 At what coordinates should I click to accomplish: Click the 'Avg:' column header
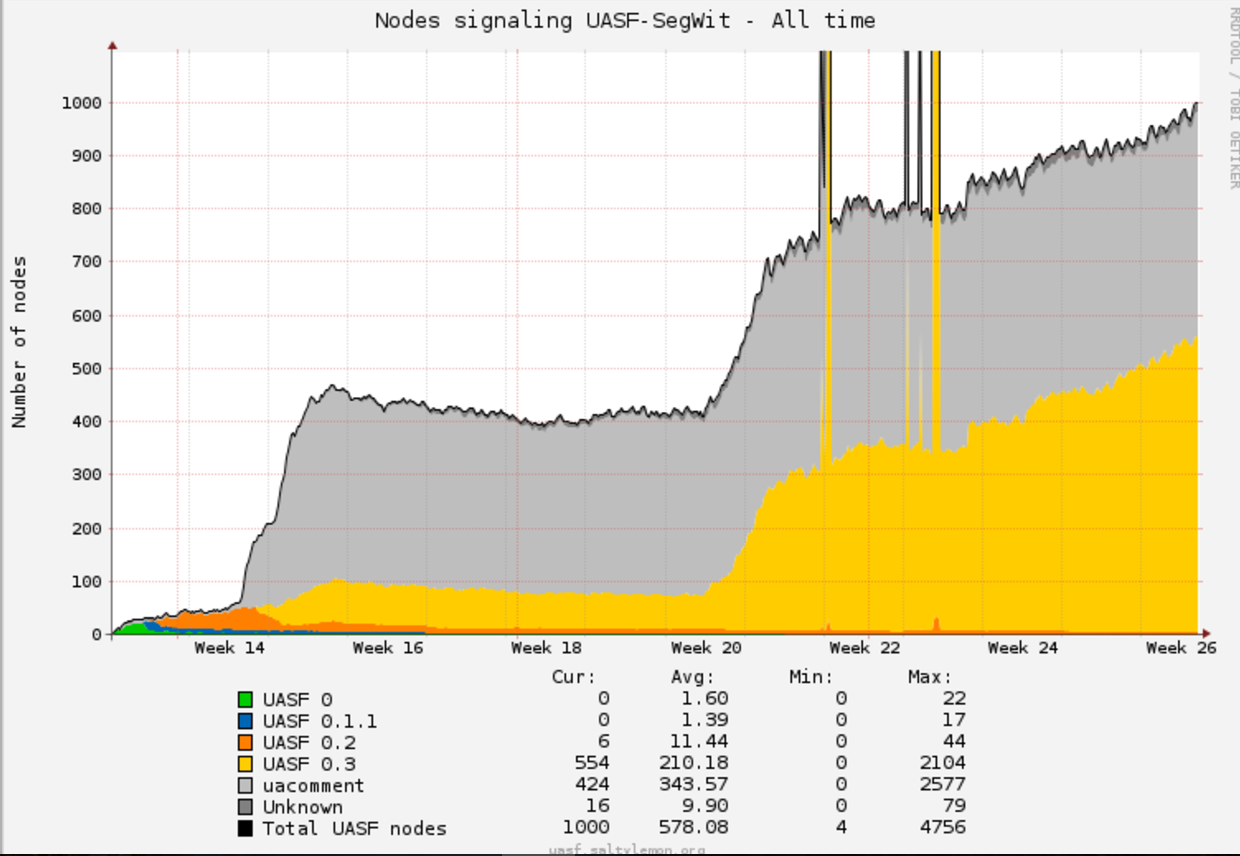tap(693, 677)
